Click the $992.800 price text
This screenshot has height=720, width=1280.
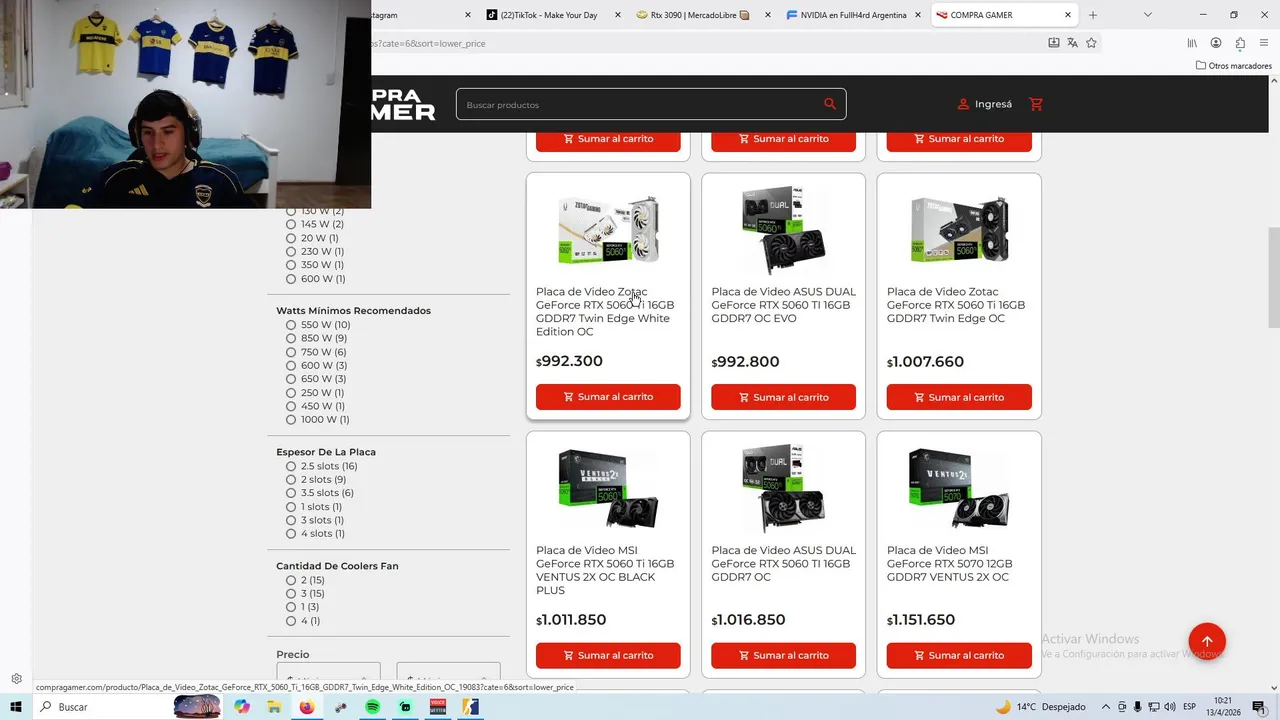(x=745, y=362)
